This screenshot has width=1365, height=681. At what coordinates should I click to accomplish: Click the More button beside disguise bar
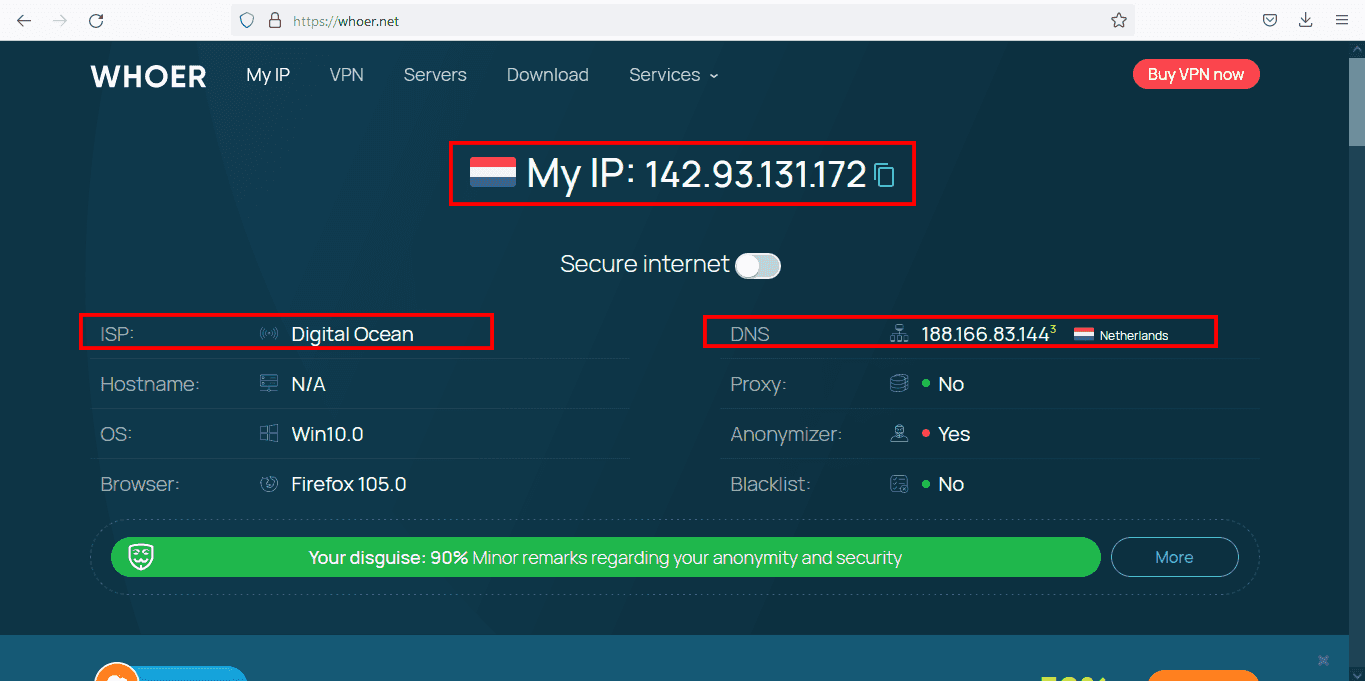pyautogui.click(x=1174, y=557)
